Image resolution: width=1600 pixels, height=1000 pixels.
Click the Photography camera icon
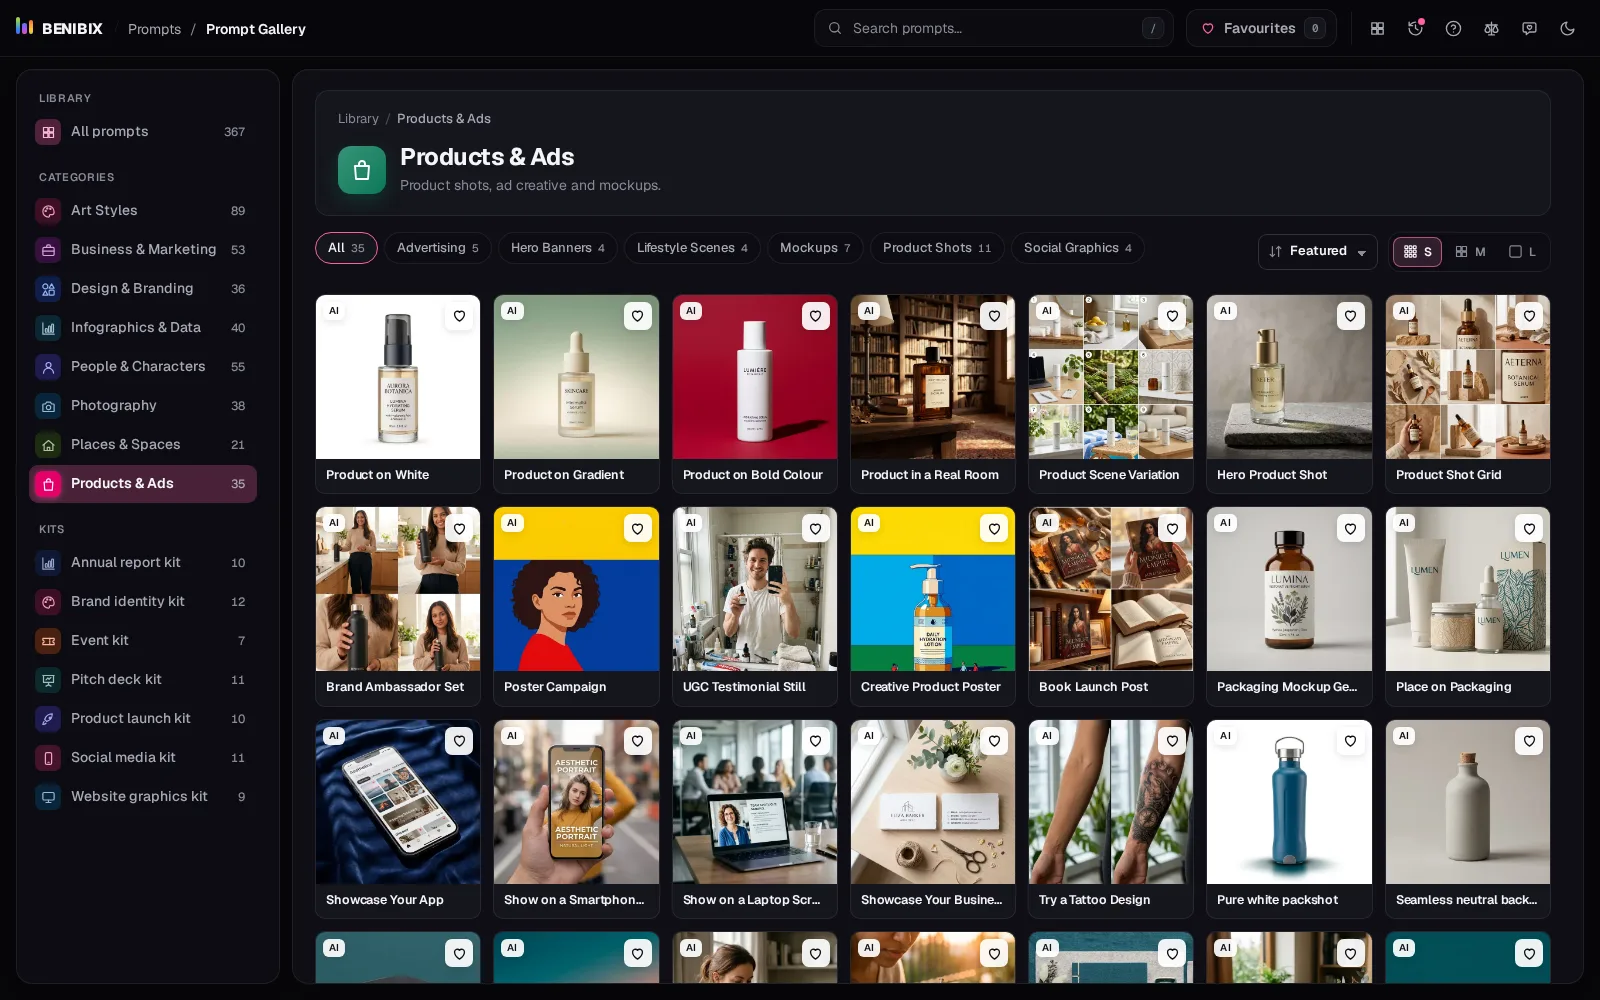coord(48,406)
